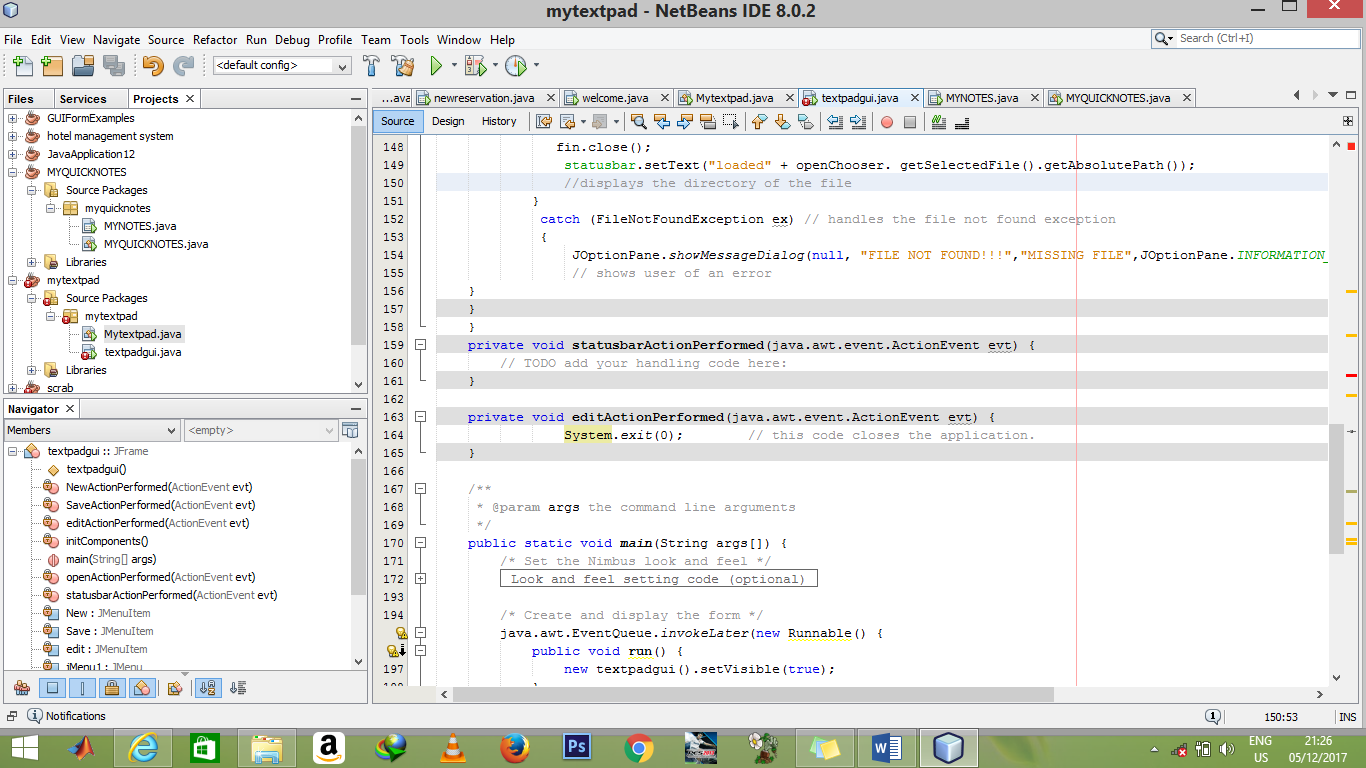
Task: Switch to History view
Action: coord(499,121)
